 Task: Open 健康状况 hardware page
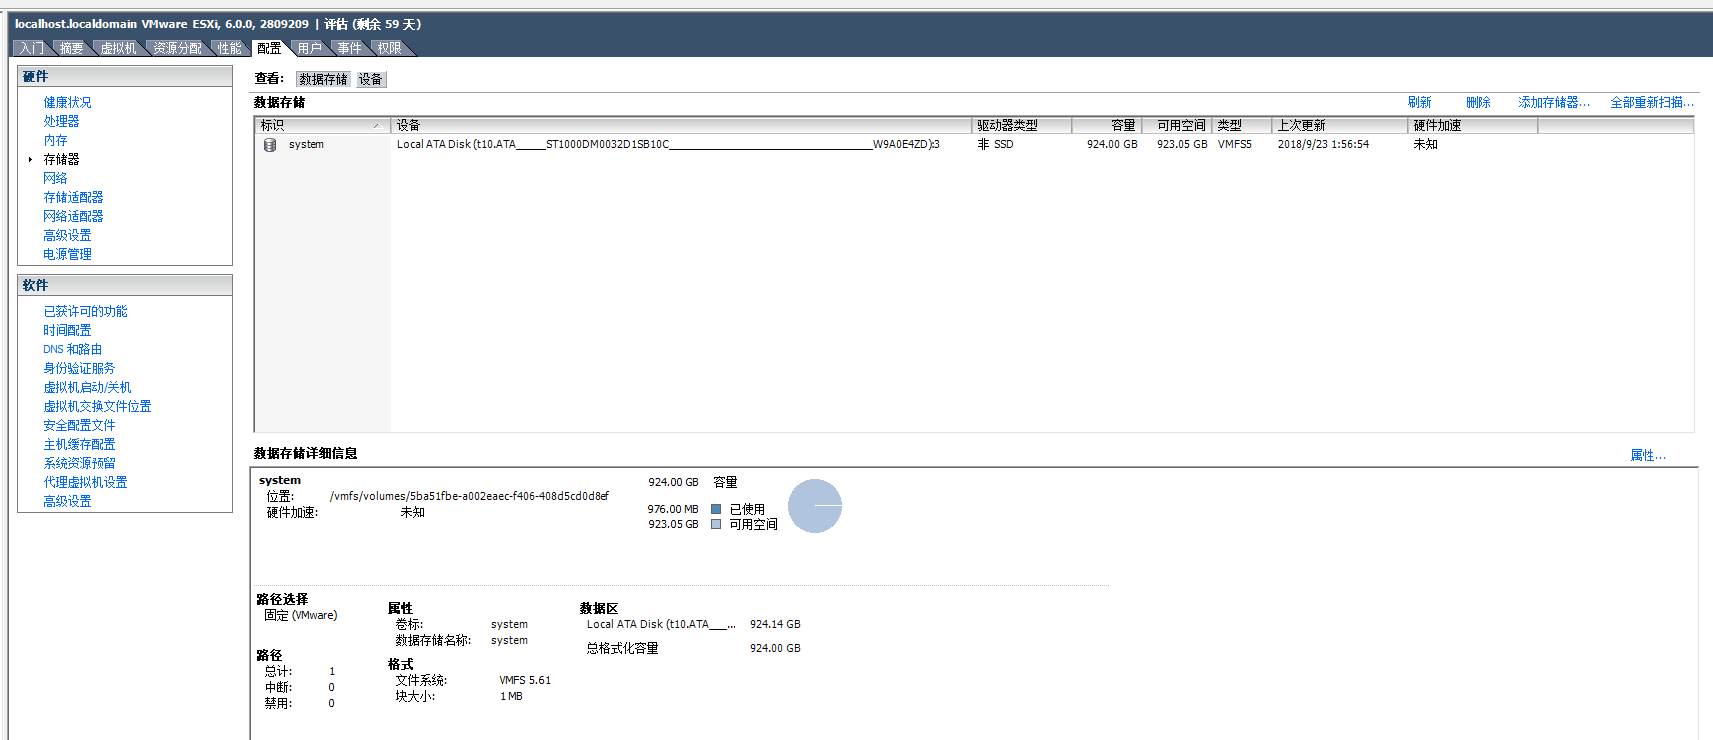67,102
